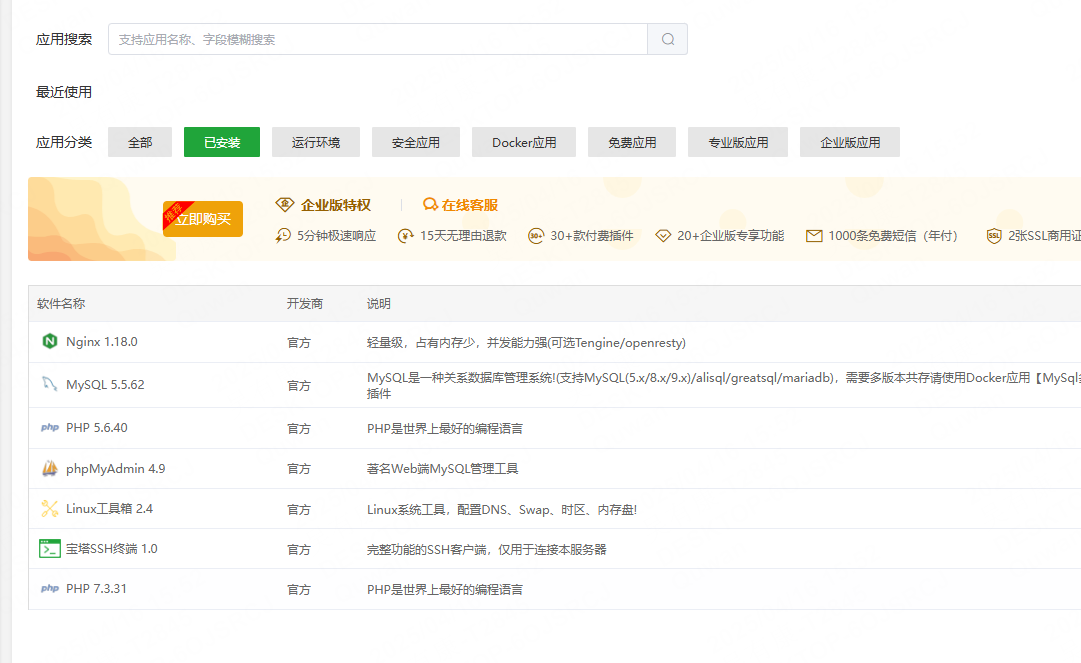Click the PHP 7.3.31 entry
The width and height of the screenshot is (1081, 663).
98,588
